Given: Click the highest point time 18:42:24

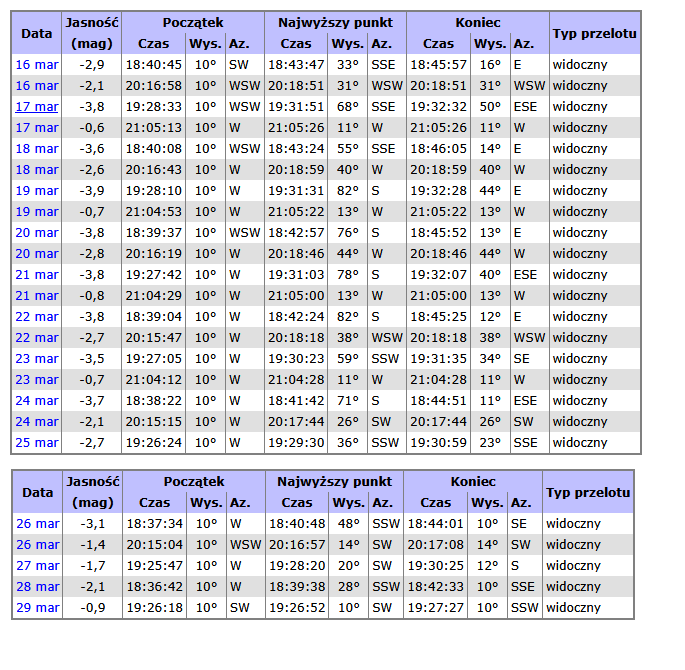Looking at the screenshot, I should (296, 316).
